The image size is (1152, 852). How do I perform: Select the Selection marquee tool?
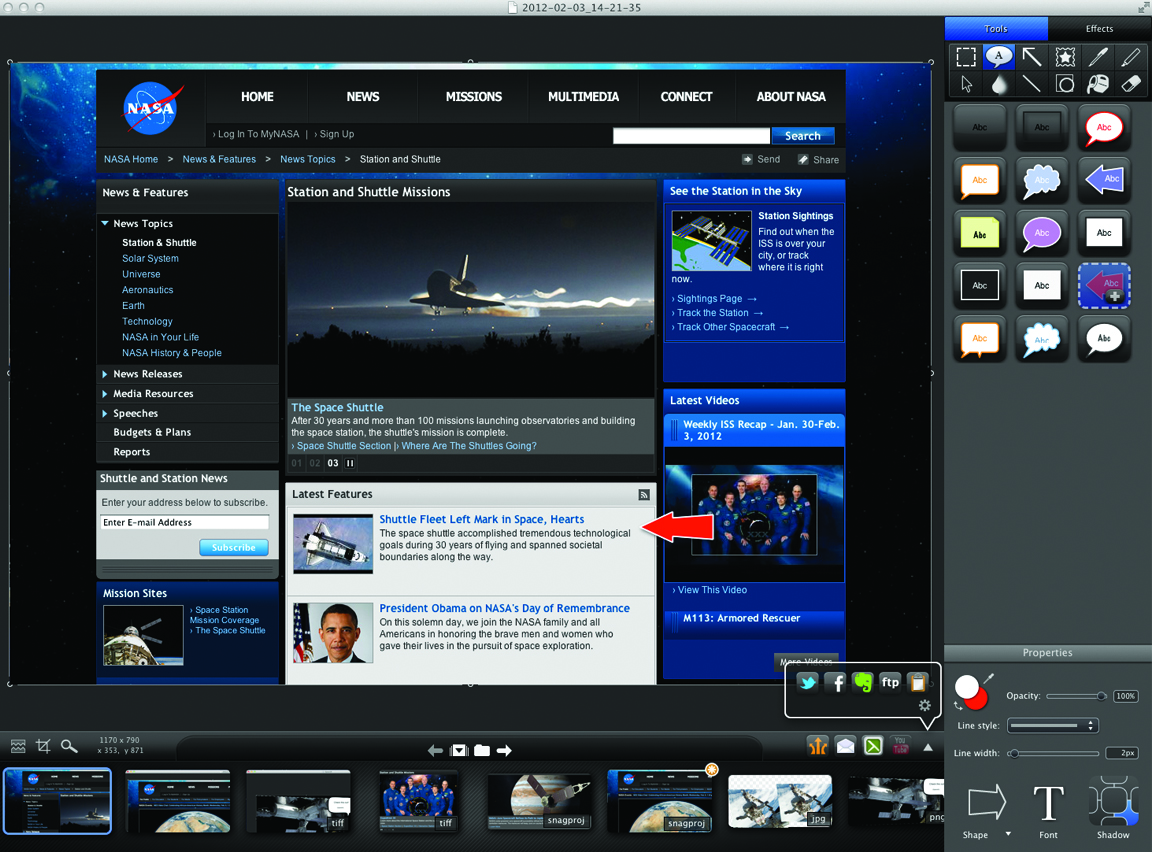point(965,58)
